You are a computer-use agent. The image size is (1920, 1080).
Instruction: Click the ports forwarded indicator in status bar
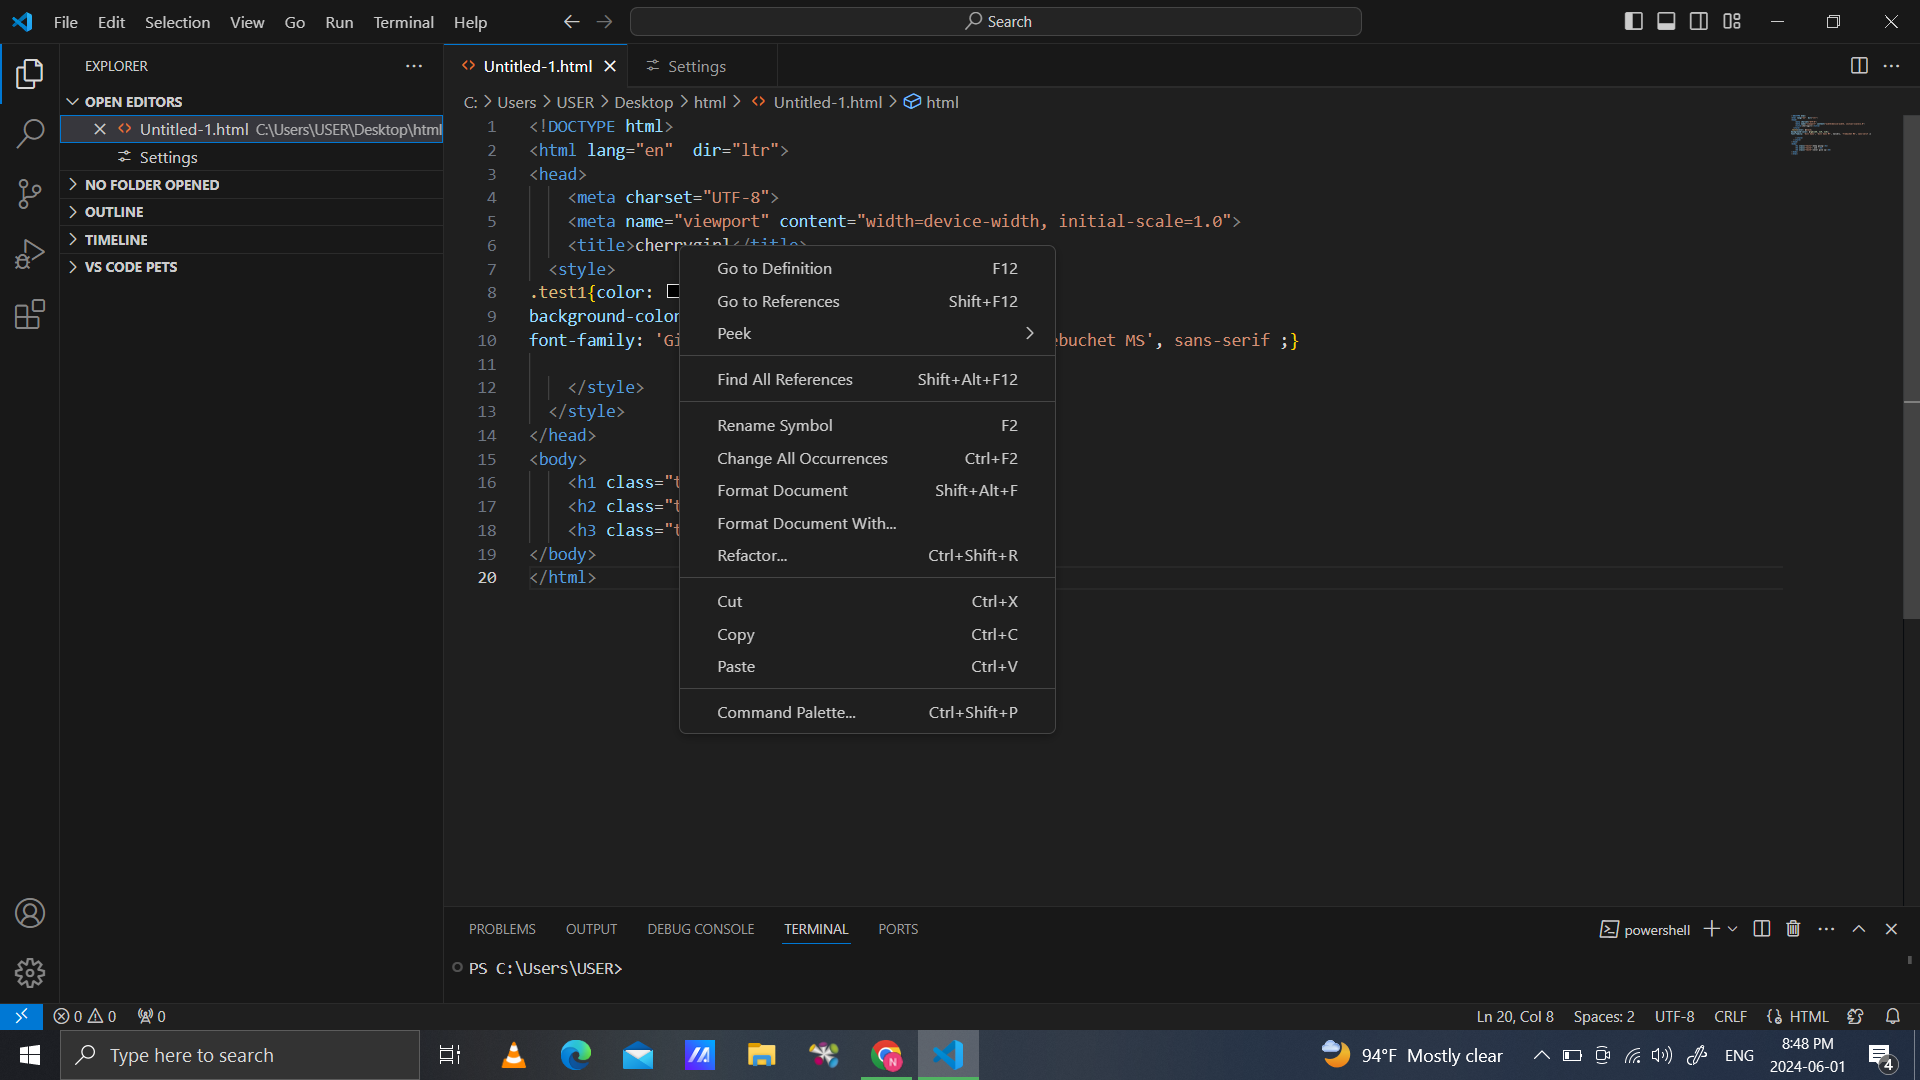[152, 1016]
